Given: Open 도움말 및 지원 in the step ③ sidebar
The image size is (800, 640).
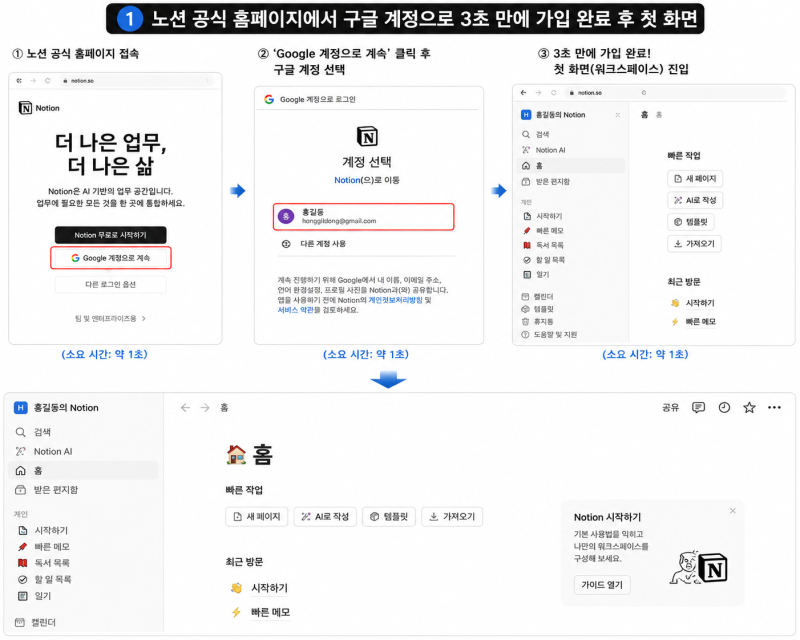Looking at the screenshot, I should [x=549, y=335].
